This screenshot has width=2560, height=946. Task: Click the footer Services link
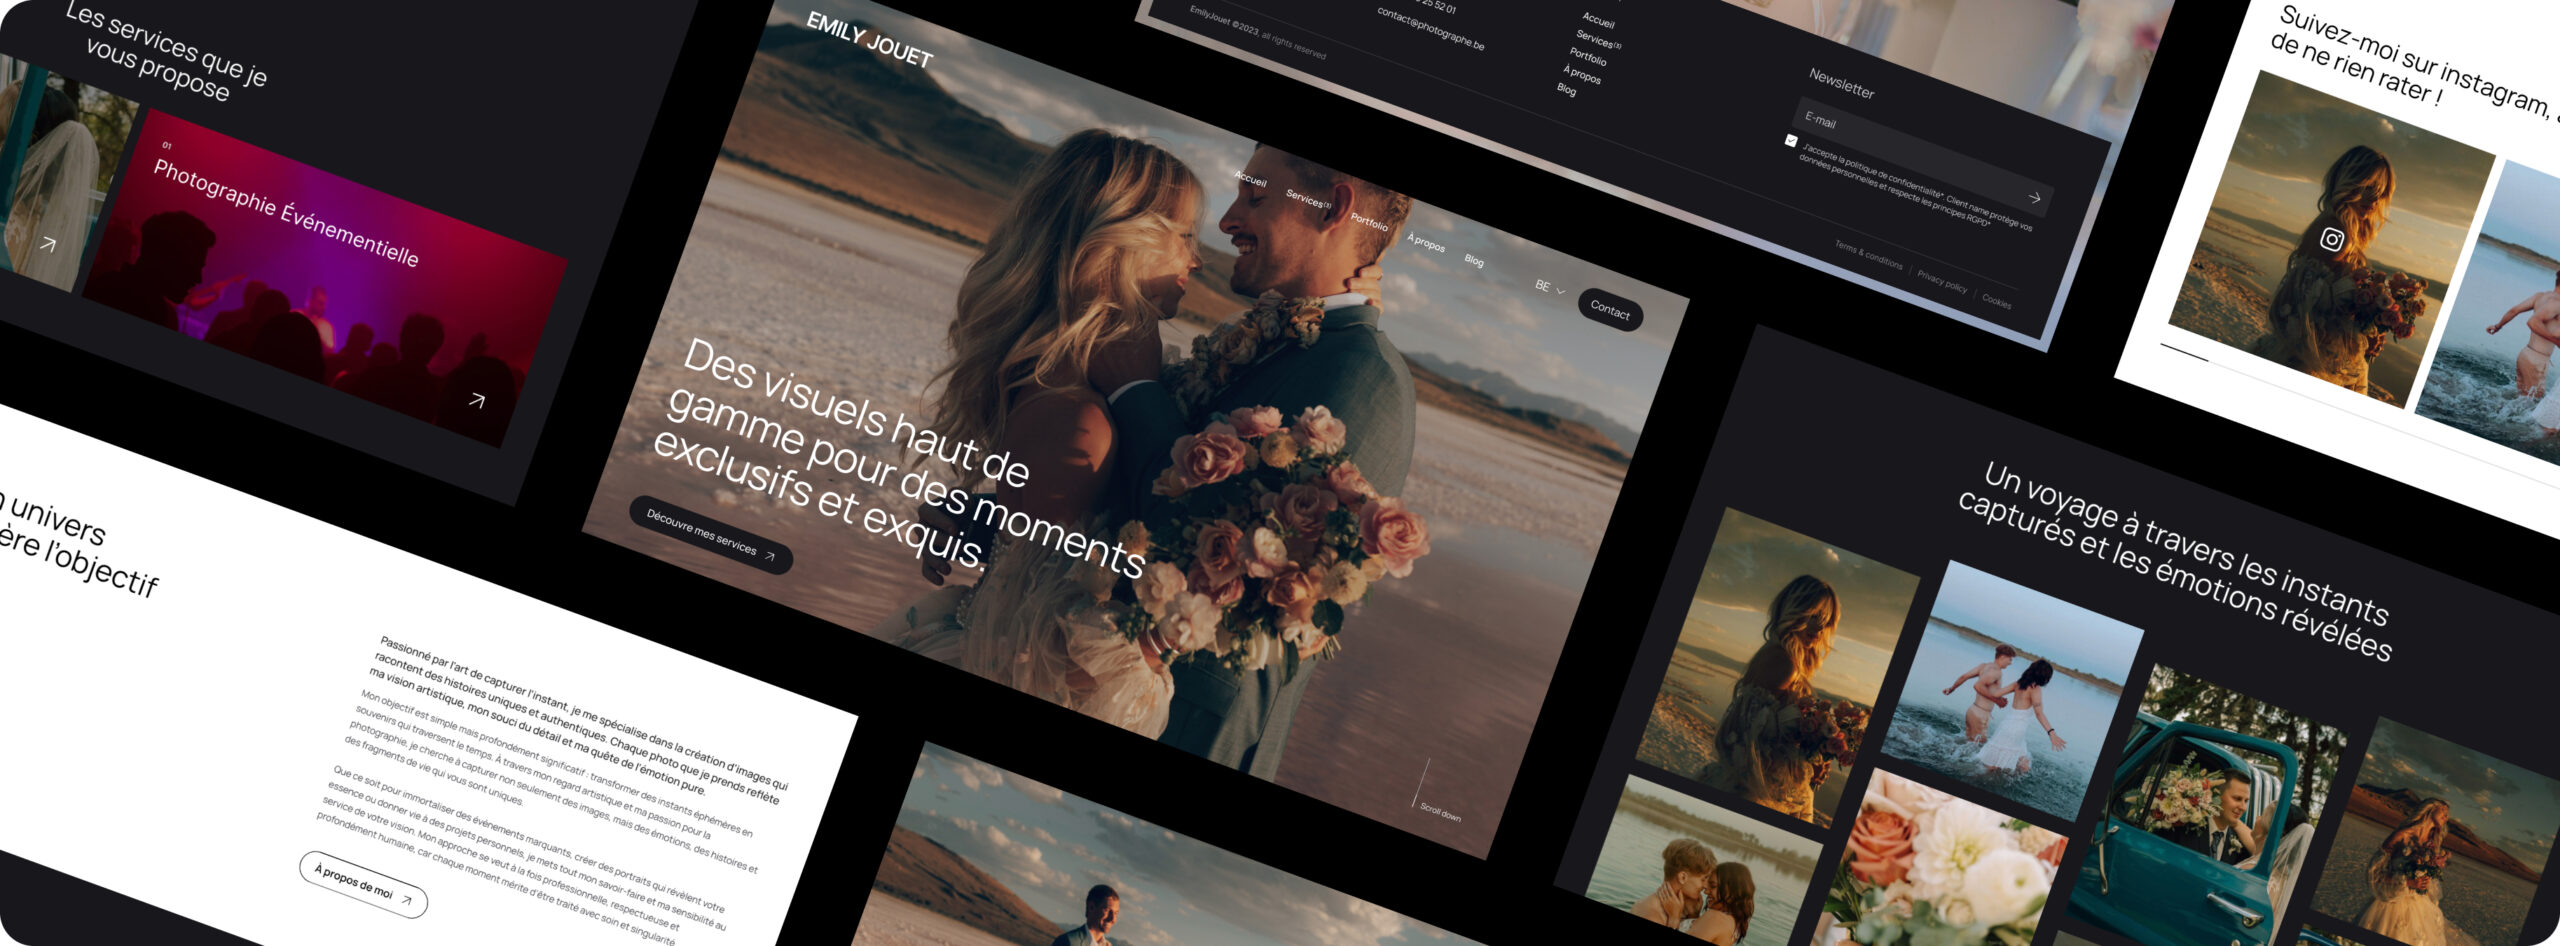1598,40
